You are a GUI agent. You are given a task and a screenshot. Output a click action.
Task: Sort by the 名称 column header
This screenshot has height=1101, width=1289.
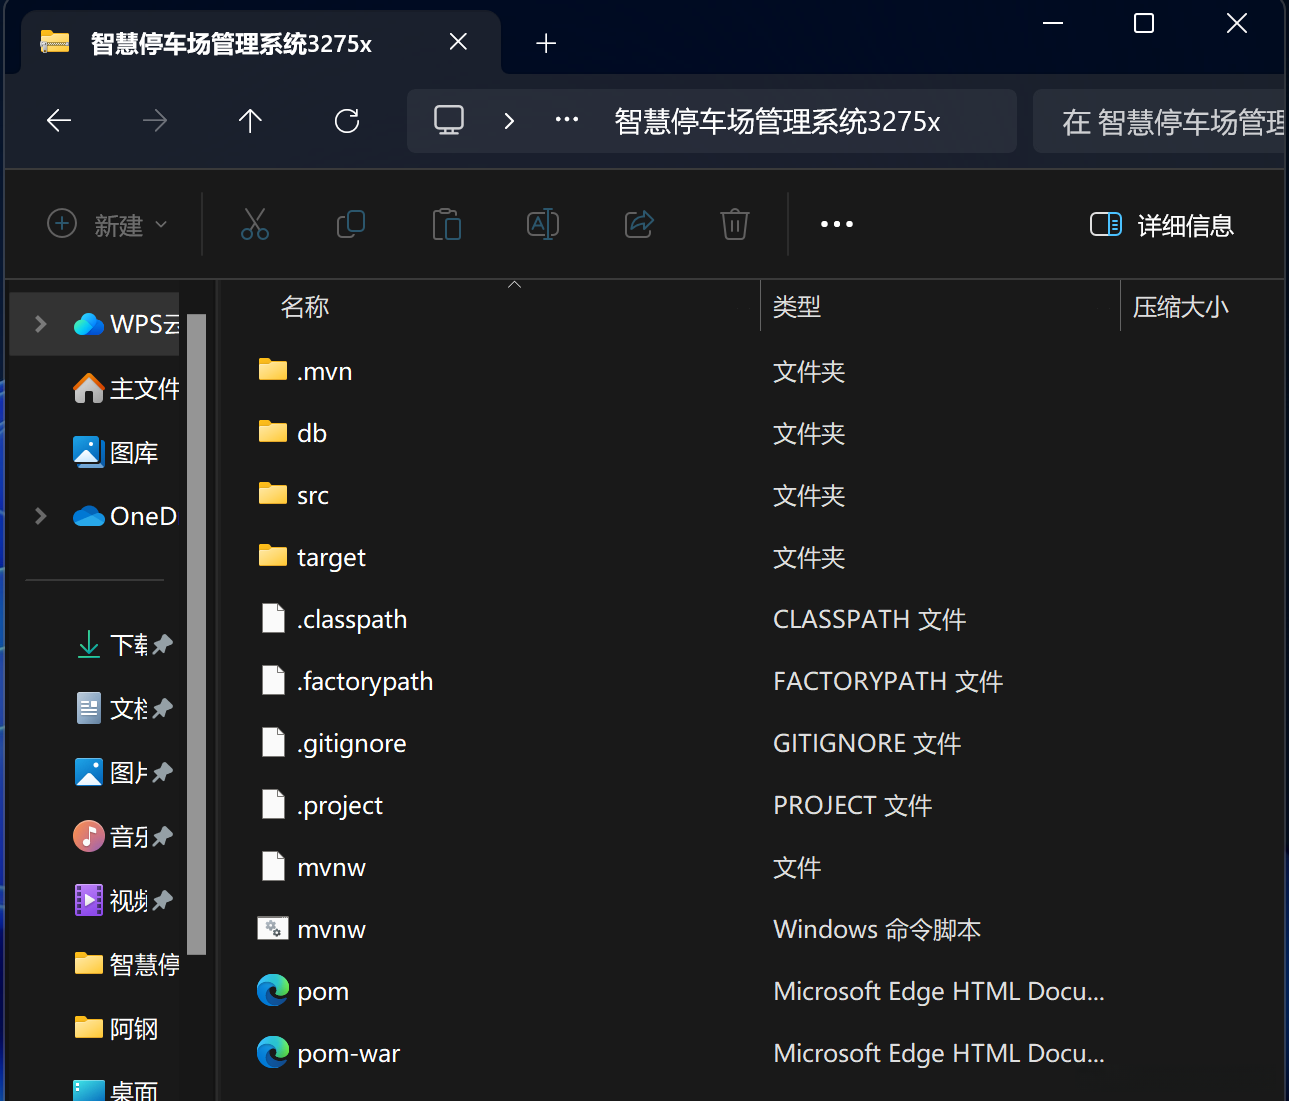(305, 307)
